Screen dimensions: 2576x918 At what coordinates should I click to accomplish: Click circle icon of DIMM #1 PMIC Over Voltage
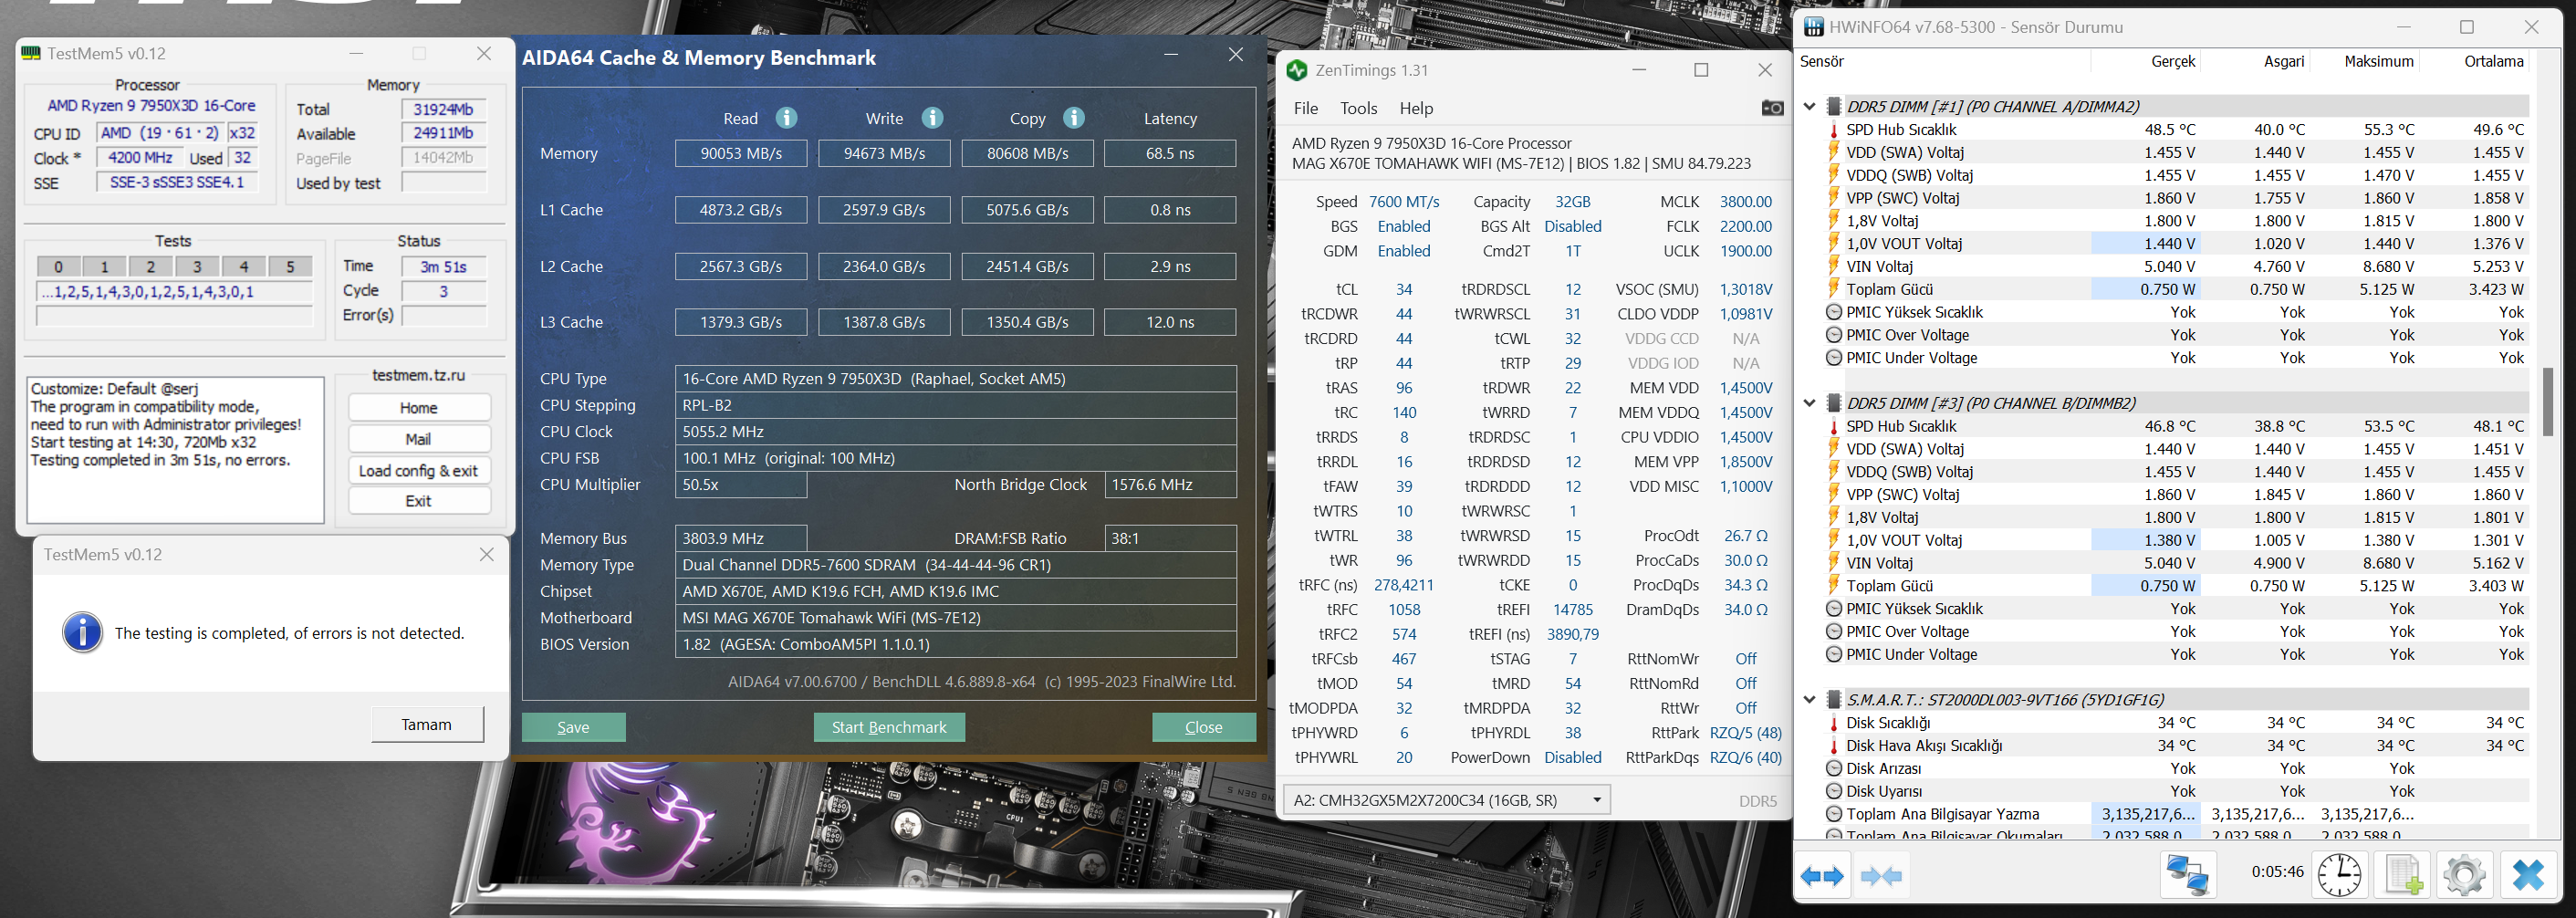[x=1834, y=335]
